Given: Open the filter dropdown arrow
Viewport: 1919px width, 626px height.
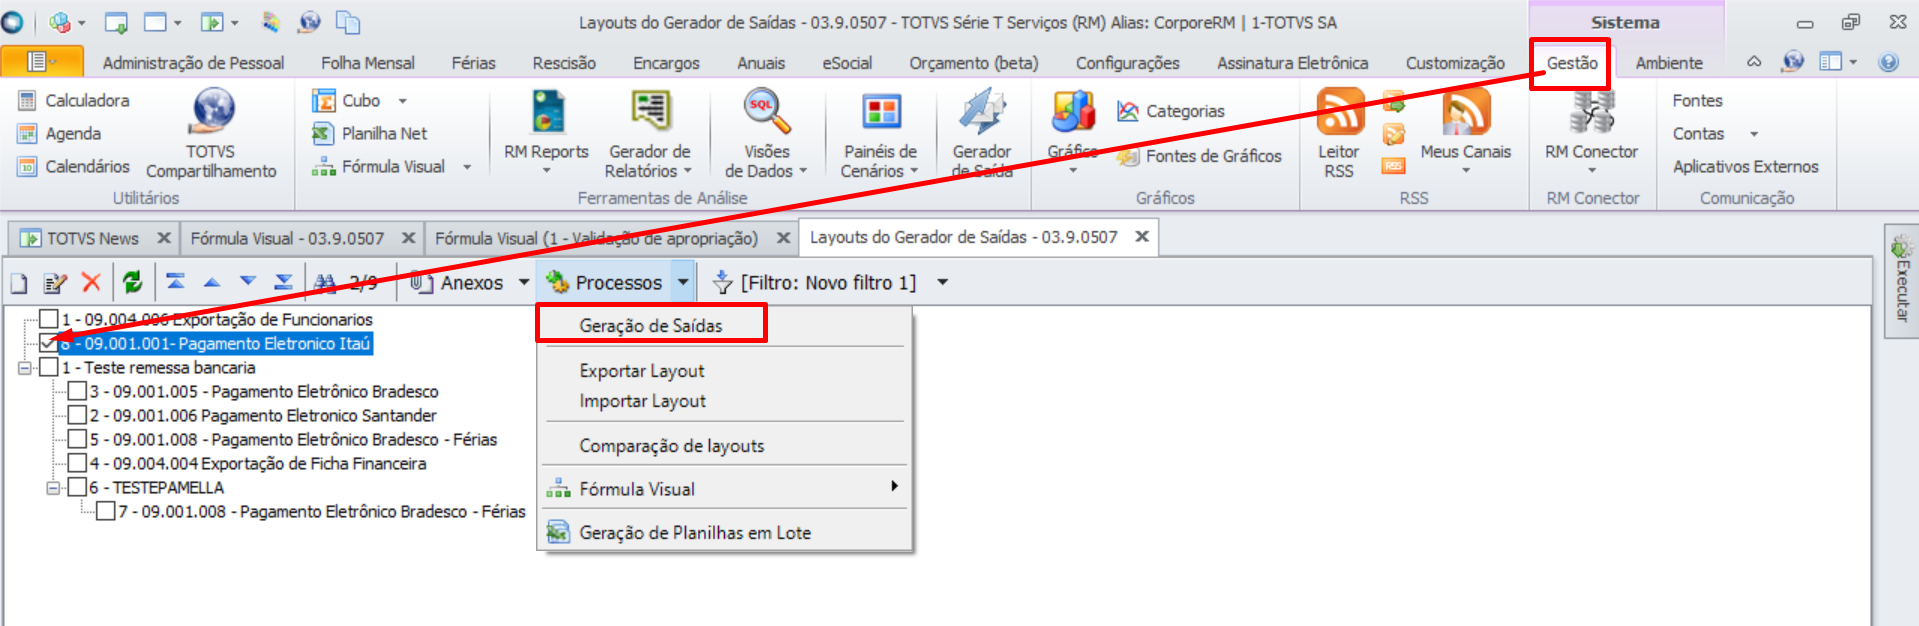Looking at the screenshot, I should click(942, 283).
